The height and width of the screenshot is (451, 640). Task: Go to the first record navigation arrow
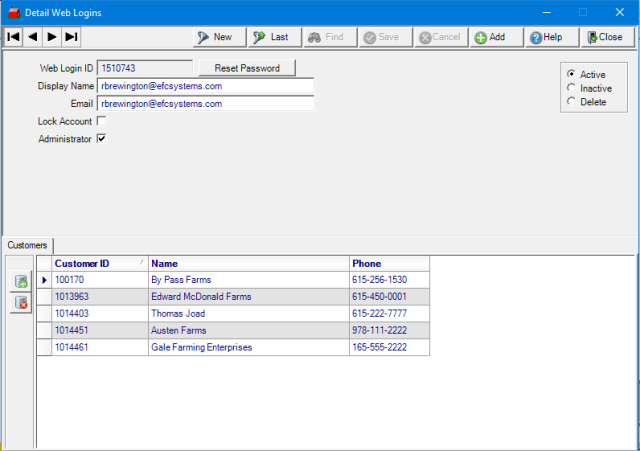click(13, 37)
